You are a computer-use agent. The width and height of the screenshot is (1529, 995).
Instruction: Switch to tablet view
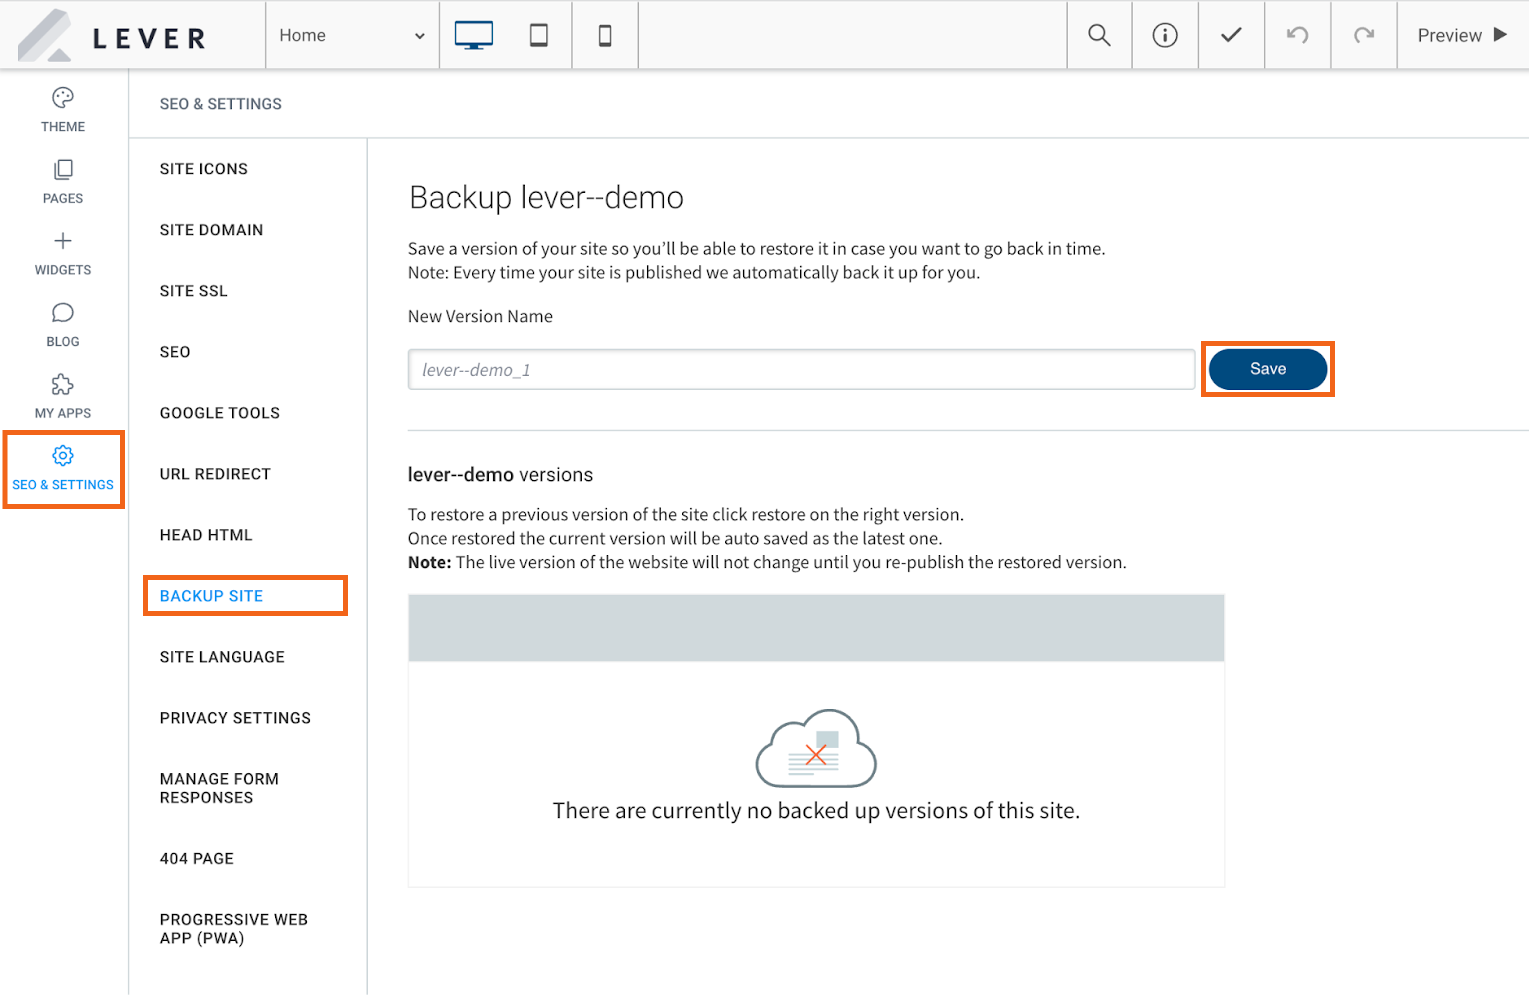[x=539, y=35]
